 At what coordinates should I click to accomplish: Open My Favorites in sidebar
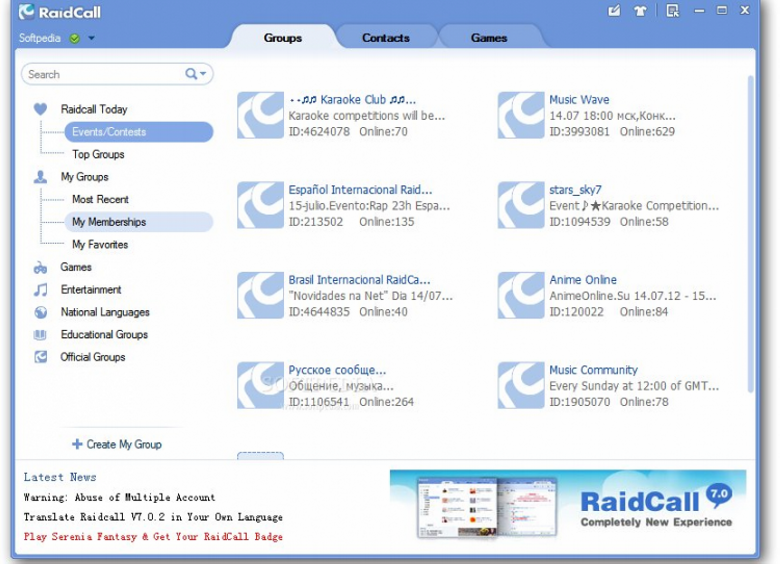(x=100, y=244)
